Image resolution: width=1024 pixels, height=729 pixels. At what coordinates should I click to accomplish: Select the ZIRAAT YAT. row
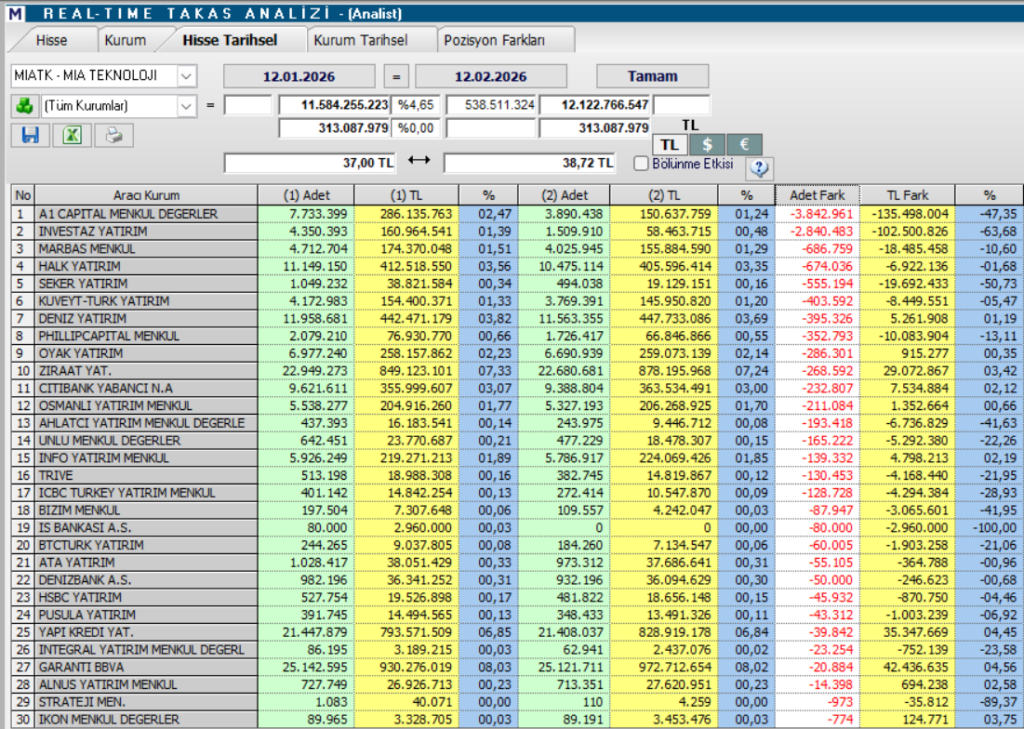pos(517,370)
